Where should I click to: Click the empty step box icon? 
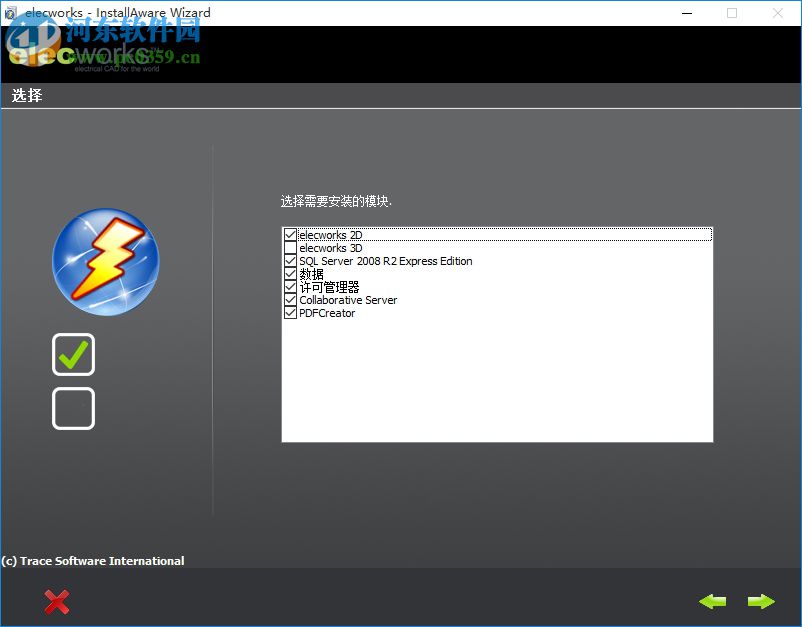[x=73, y=408]
